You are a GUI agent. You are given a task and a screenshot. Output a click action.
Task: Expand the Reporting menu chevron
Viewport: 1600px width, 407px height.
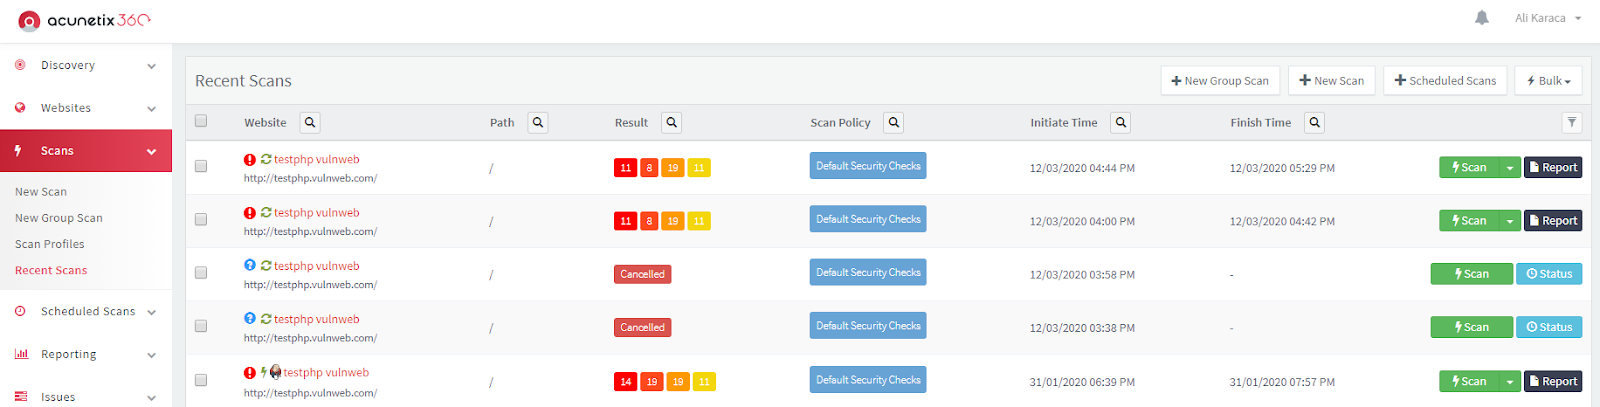(x=152, y=355)
